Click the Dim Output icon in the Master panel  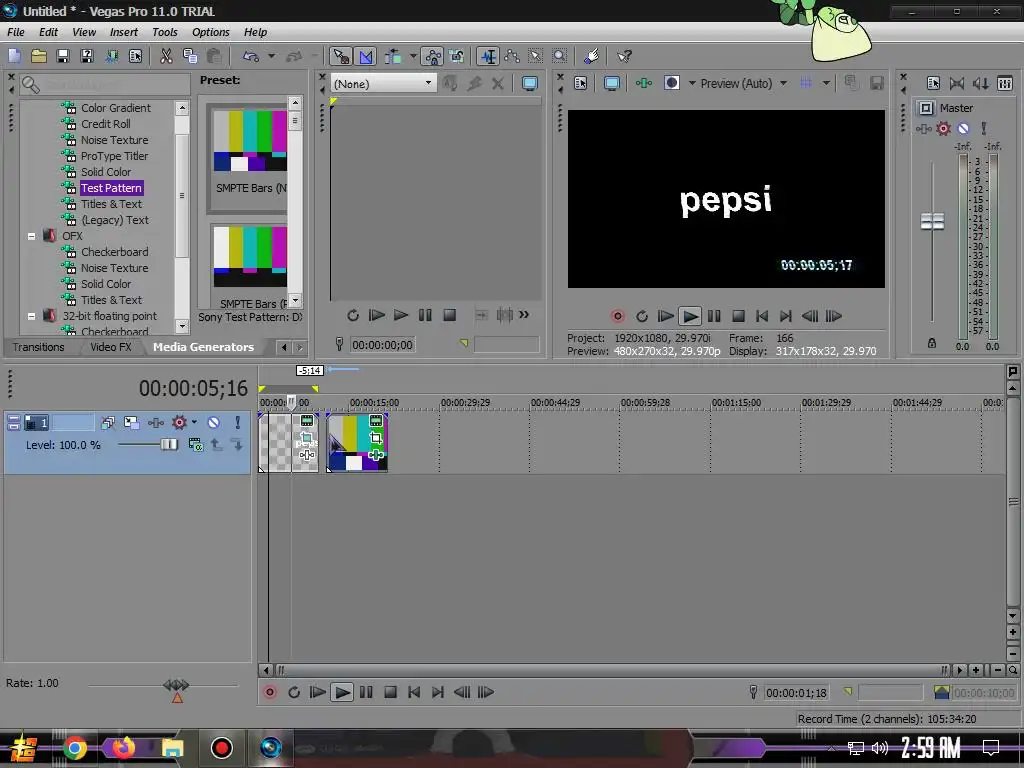coord(980,83)
